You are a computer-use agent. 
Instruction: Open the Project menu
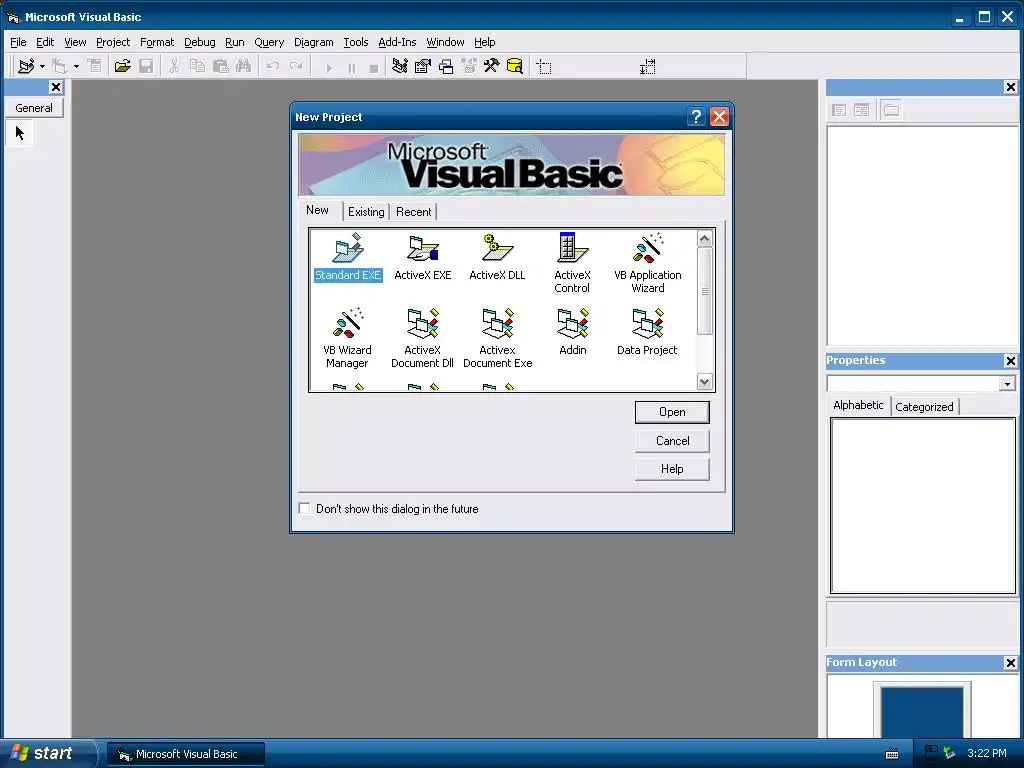tap(113, 42)
